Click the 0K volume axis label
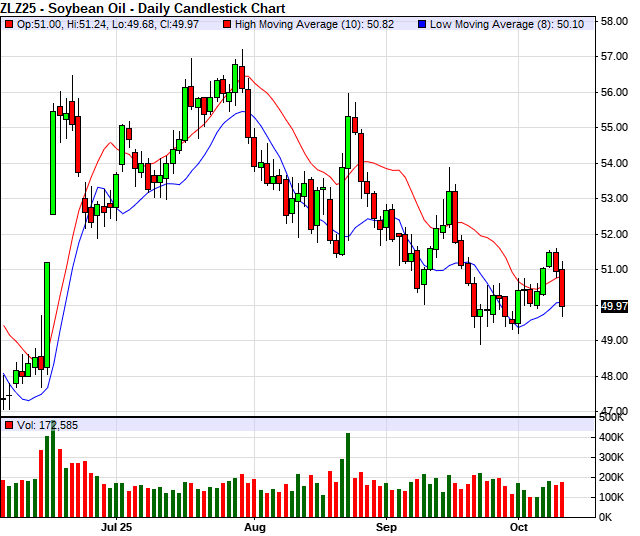 pos(606,517)
